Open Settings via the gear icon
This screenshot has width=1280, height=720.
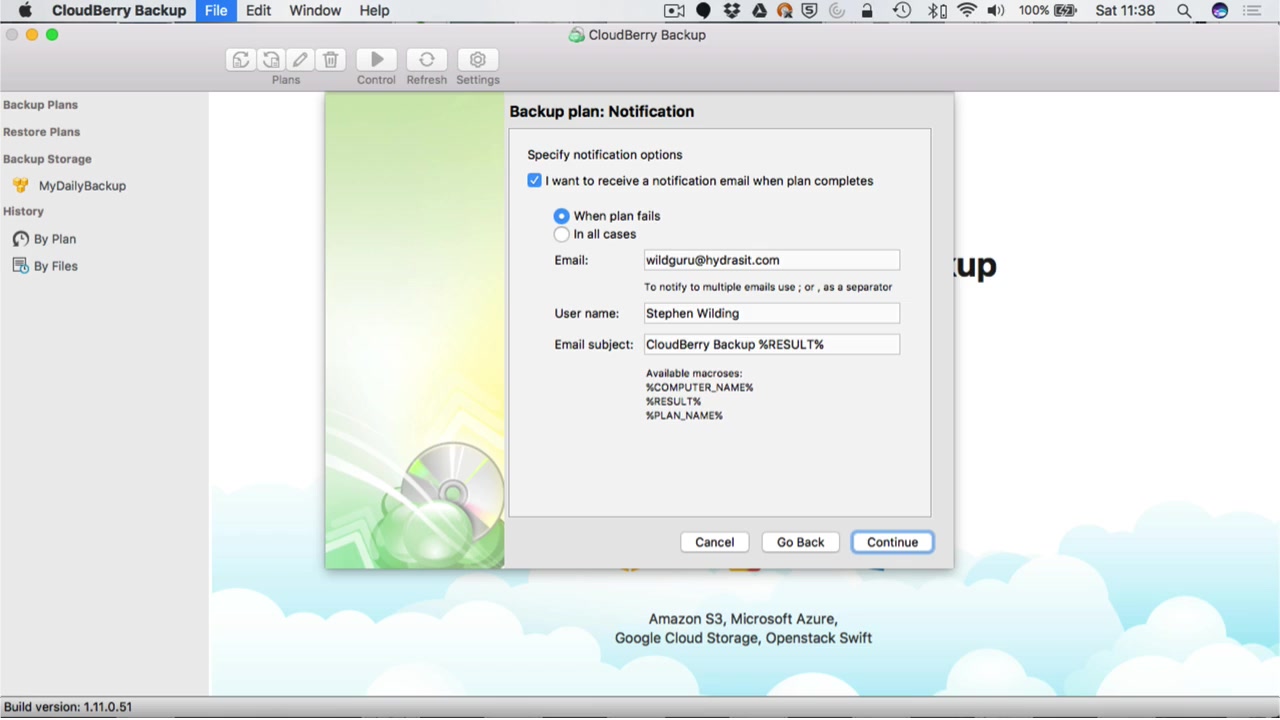(x=478, y=60)
